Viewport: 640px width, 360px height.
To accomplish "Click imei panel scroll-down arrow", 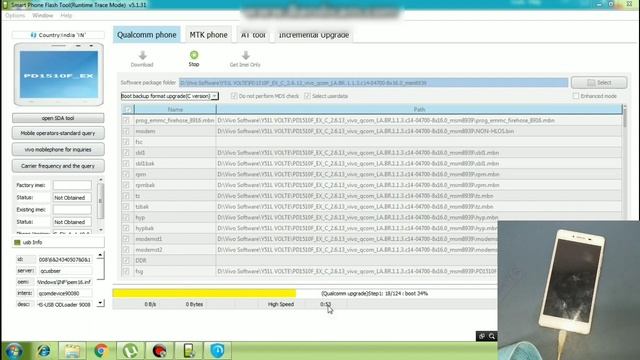I will [x=100, y=230].
